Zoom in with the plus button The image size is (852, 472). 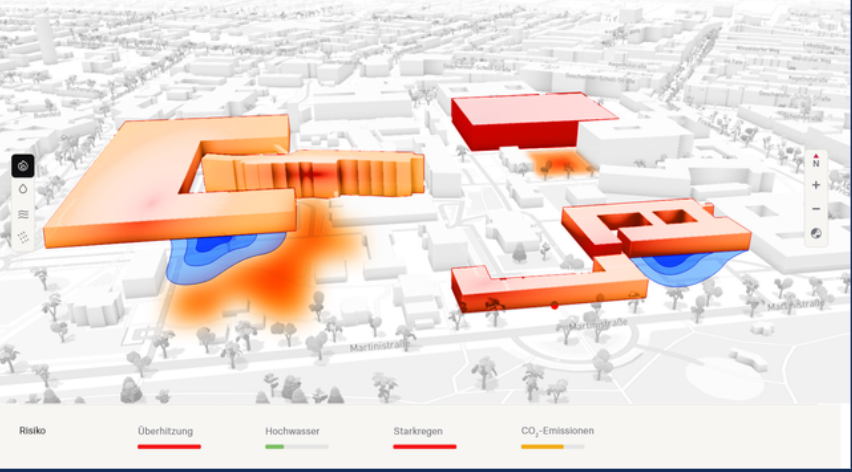pos(816,185)
